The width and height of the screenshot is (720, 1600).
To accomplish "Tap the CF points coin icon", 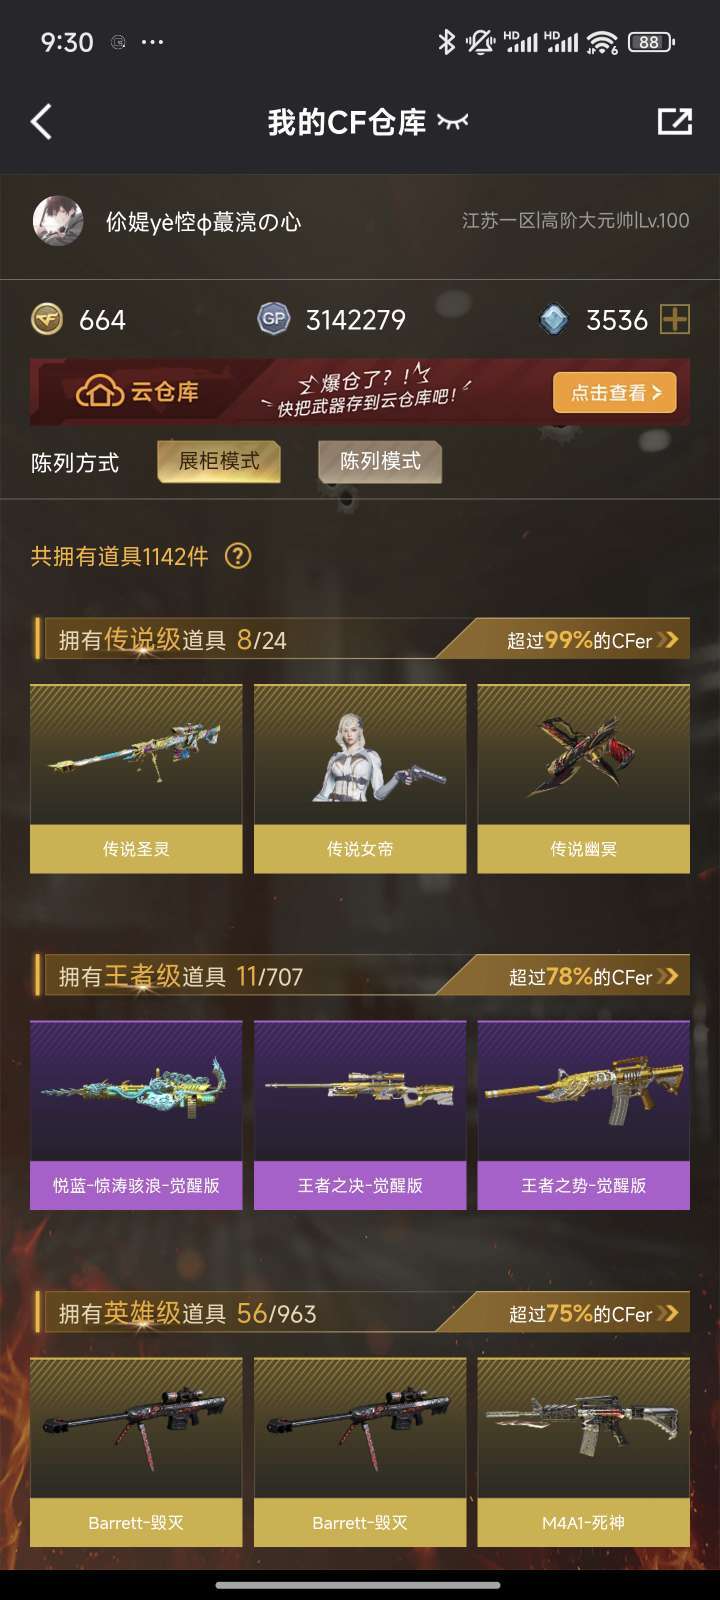I will click(x=48, y=320).
